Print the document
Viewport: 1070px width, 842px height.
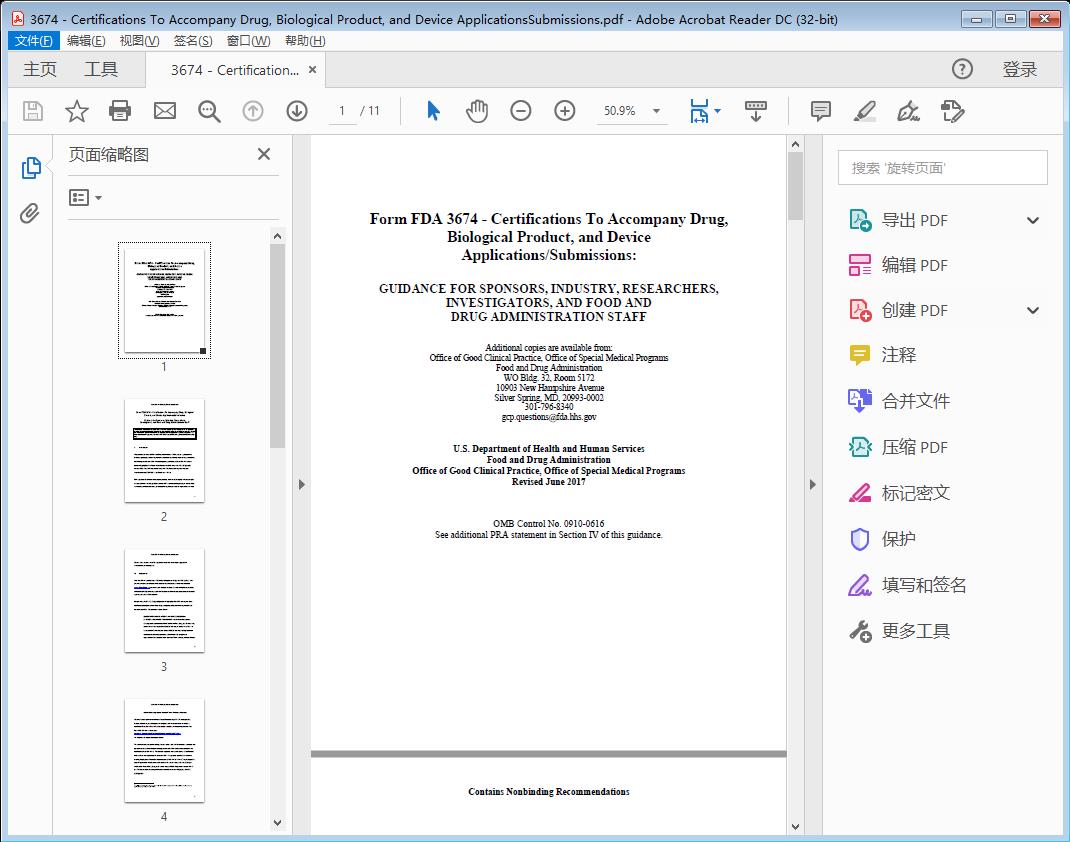pyautogui.click(x=120, y=111)
